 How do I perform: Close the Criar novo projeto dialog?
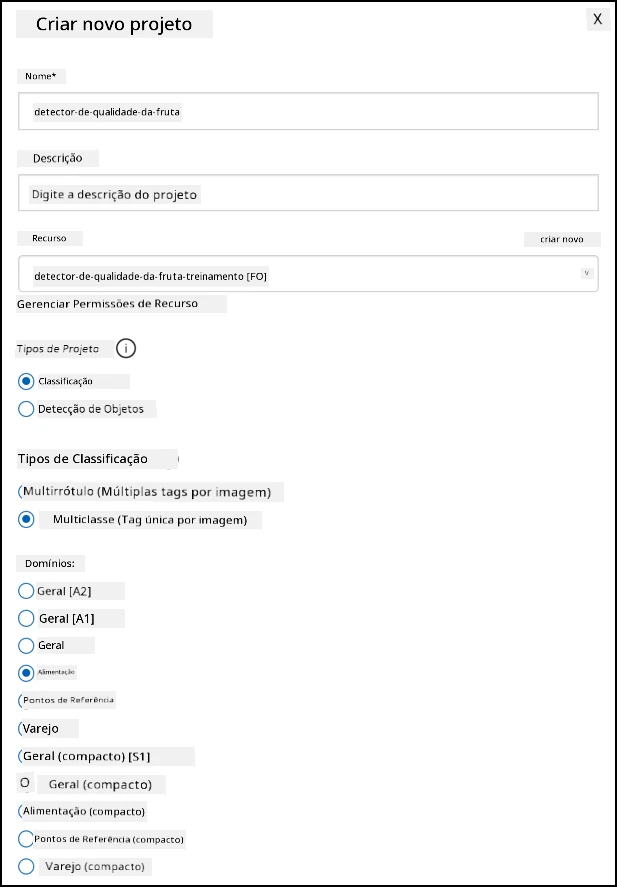(597, 19)
